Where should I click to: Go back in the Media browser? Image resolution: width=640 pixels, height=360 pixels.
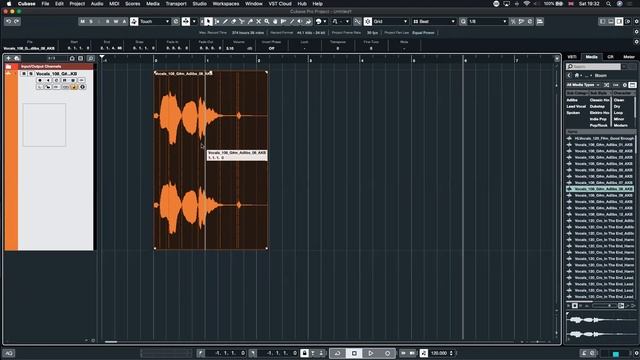(x=569, y=76)
